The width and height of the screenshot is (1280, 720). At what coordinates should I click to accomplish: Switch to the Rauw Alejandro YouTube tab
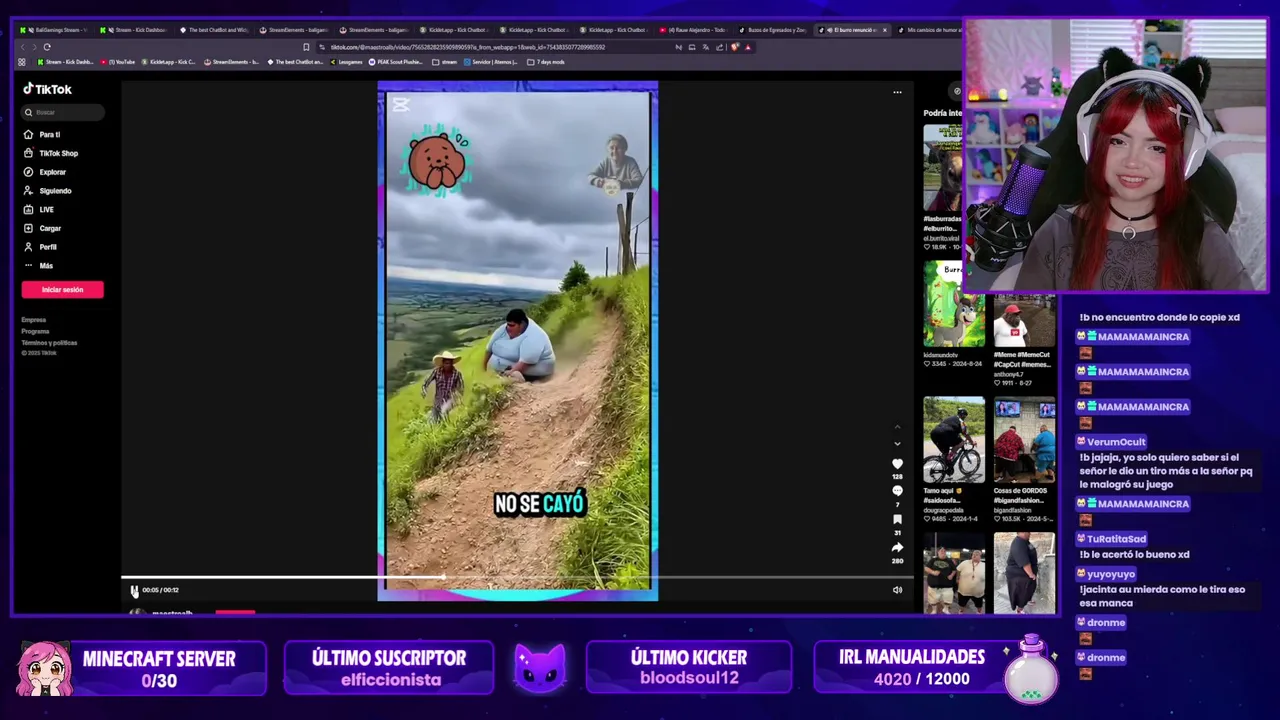pos(693,30)
